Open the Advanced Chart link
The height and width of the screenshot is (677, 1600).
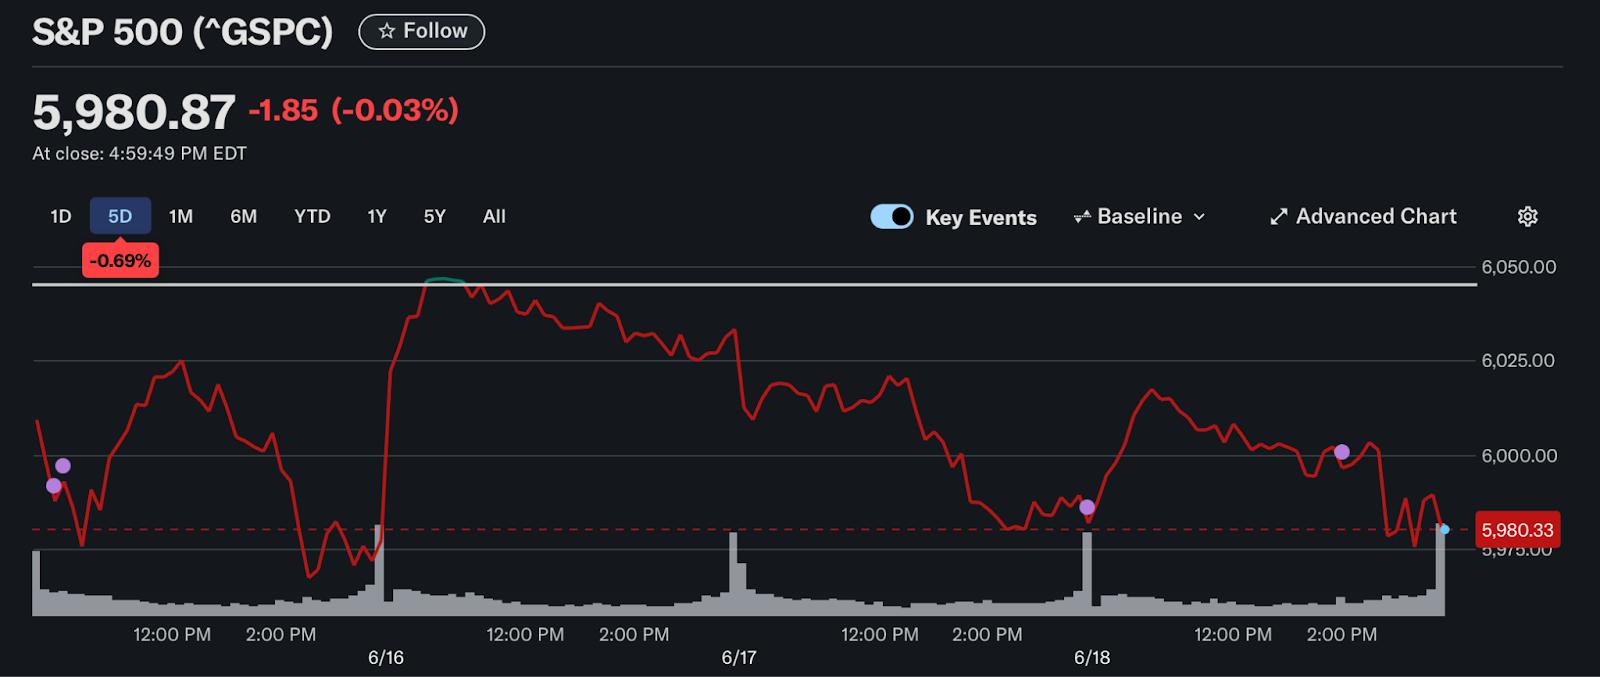(x=1363, y=216)
